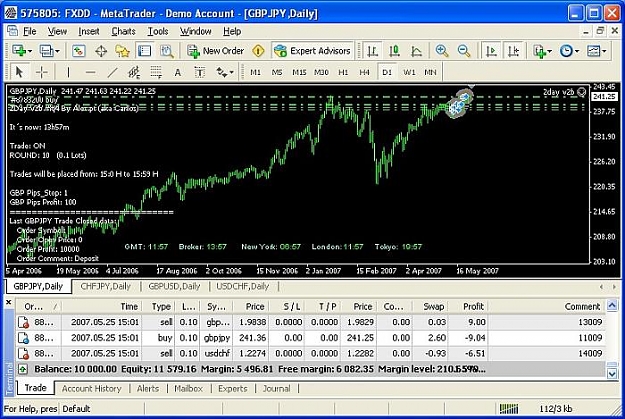The height and width of the screenshot is (419, 625).
Task: Open the Charts menu
Action: tap(123, 31)
